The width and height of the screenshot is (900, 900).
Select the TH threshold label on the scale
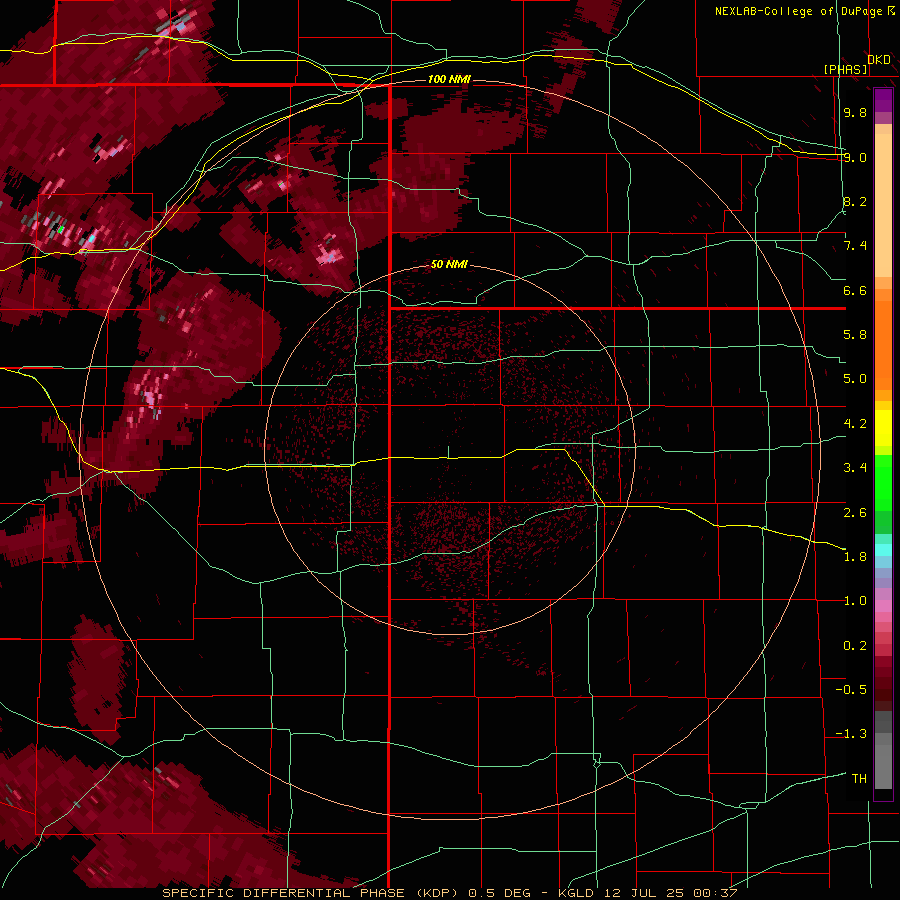pyautogui.click(x=859, y=779)
